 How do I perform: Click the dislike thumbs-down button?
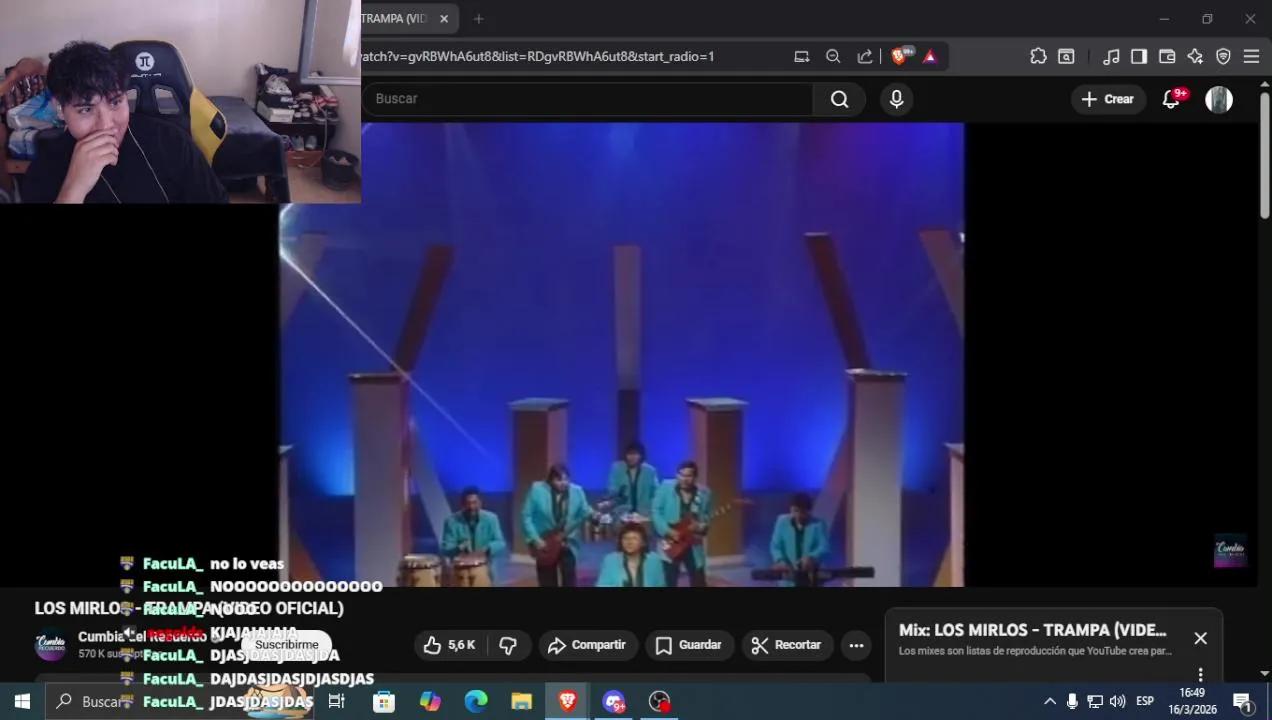point(508,645)
